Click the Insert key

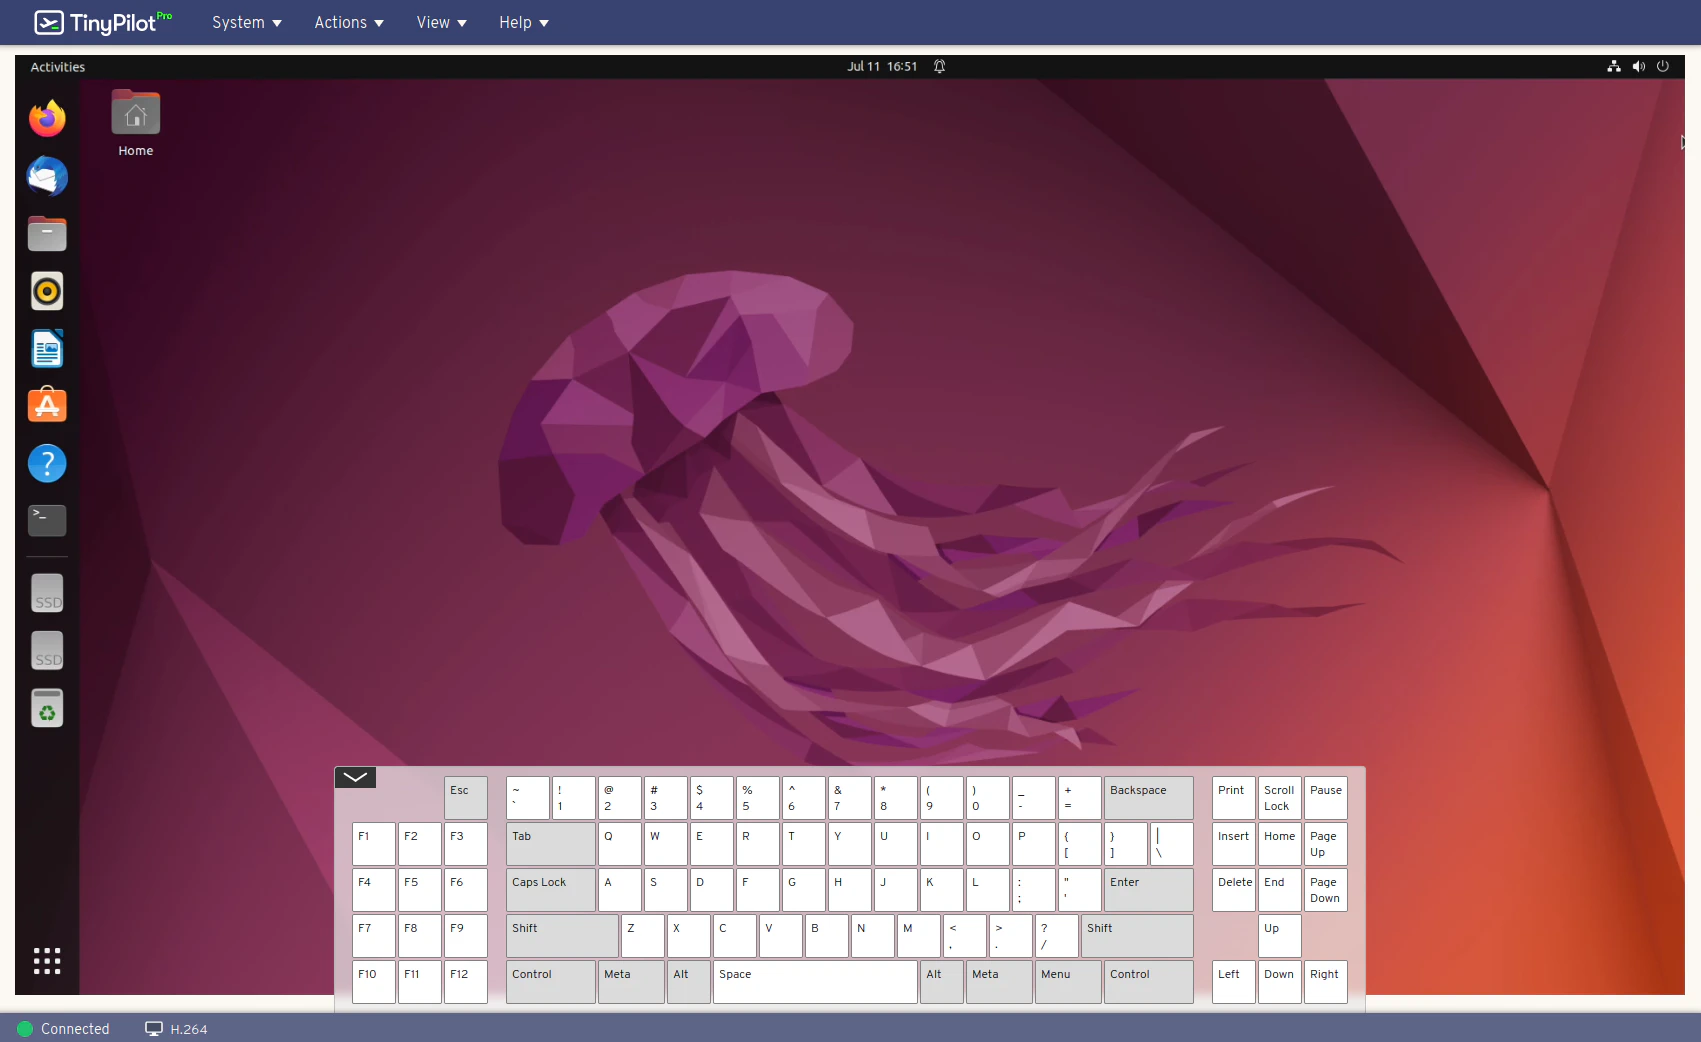pos(1234,844)
